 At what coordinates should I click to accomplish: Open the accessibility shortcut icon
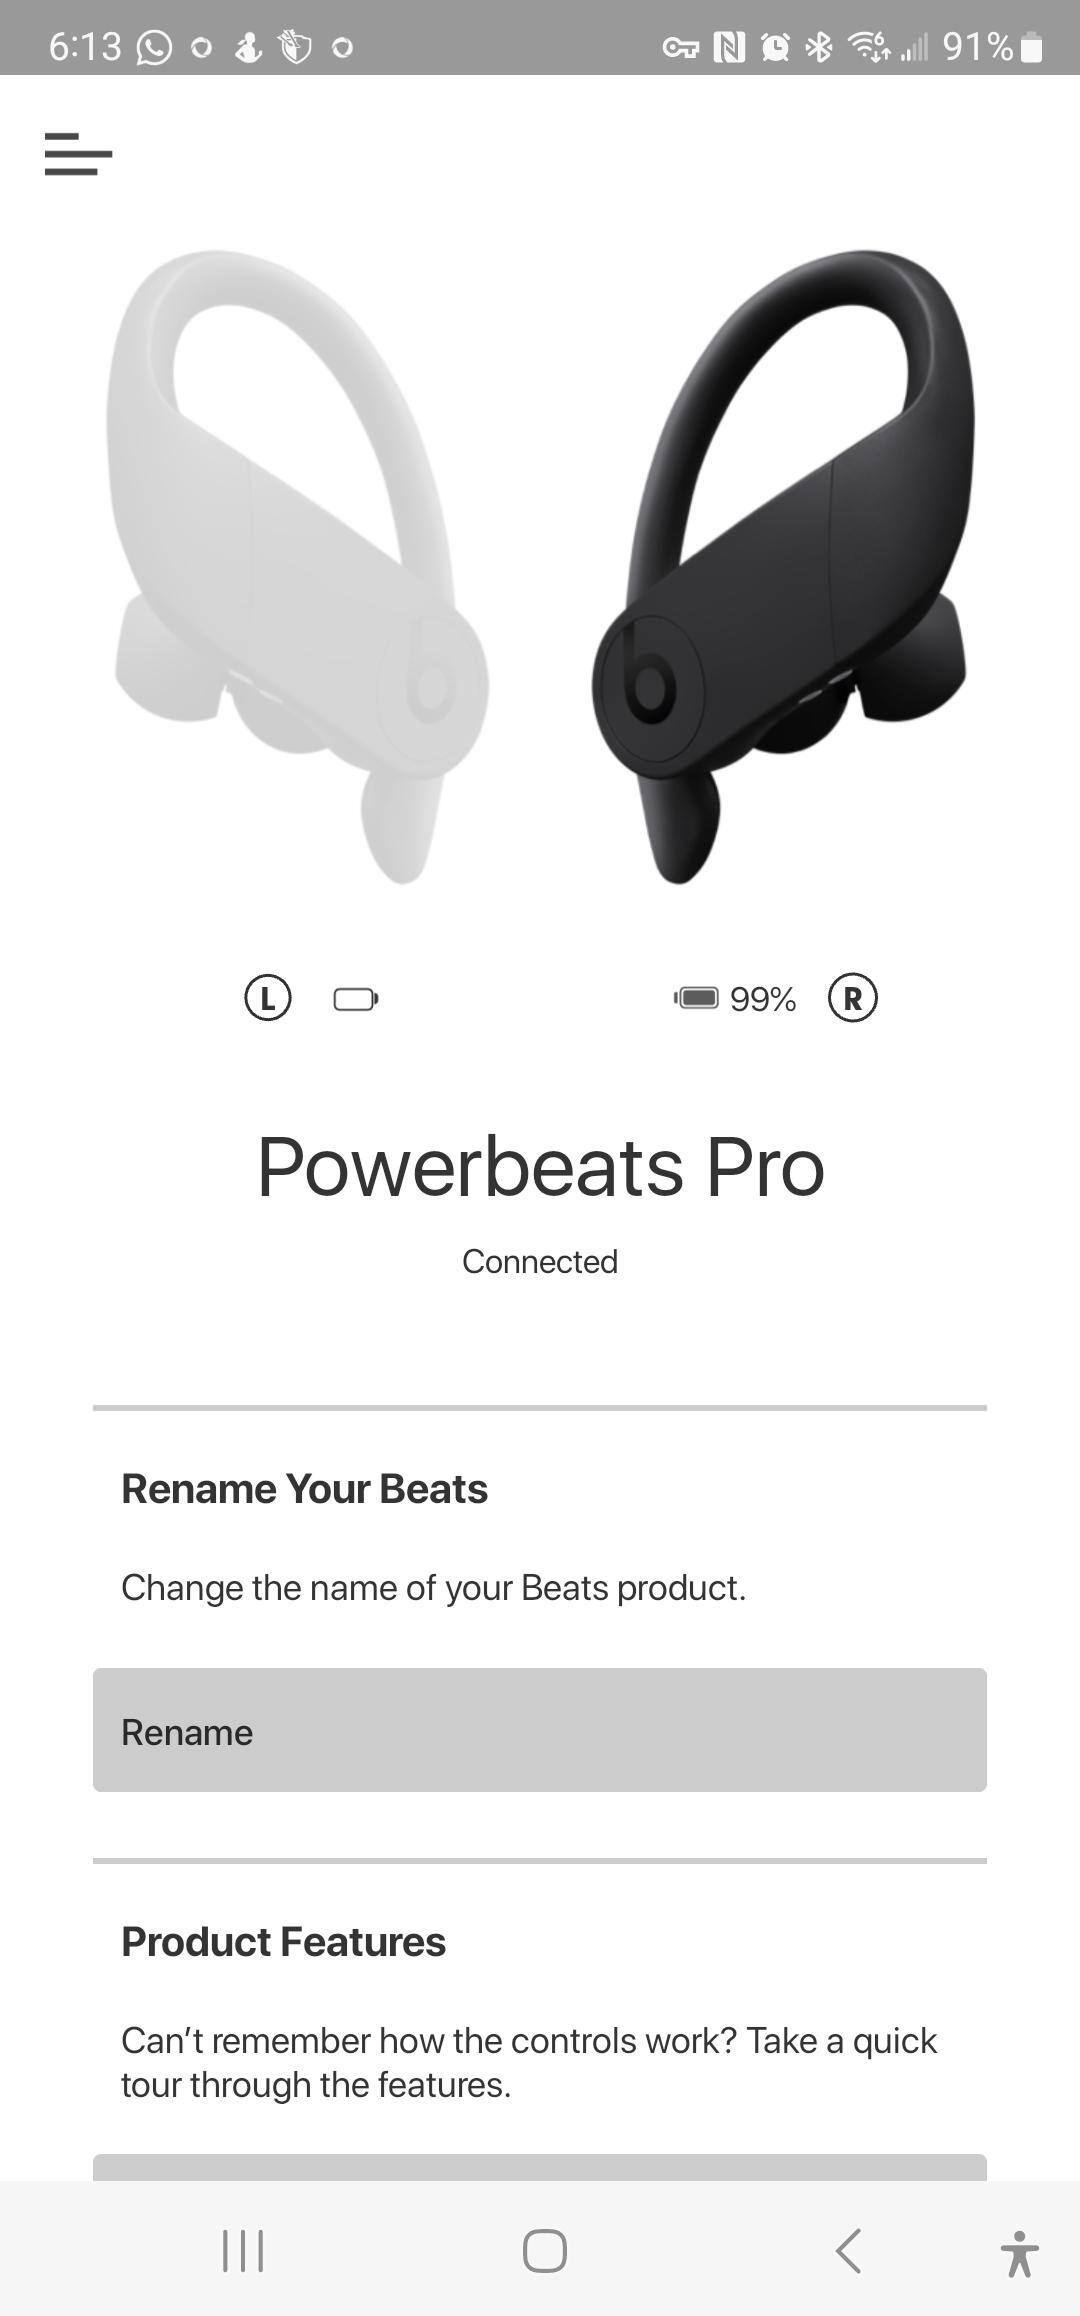1019,2253
